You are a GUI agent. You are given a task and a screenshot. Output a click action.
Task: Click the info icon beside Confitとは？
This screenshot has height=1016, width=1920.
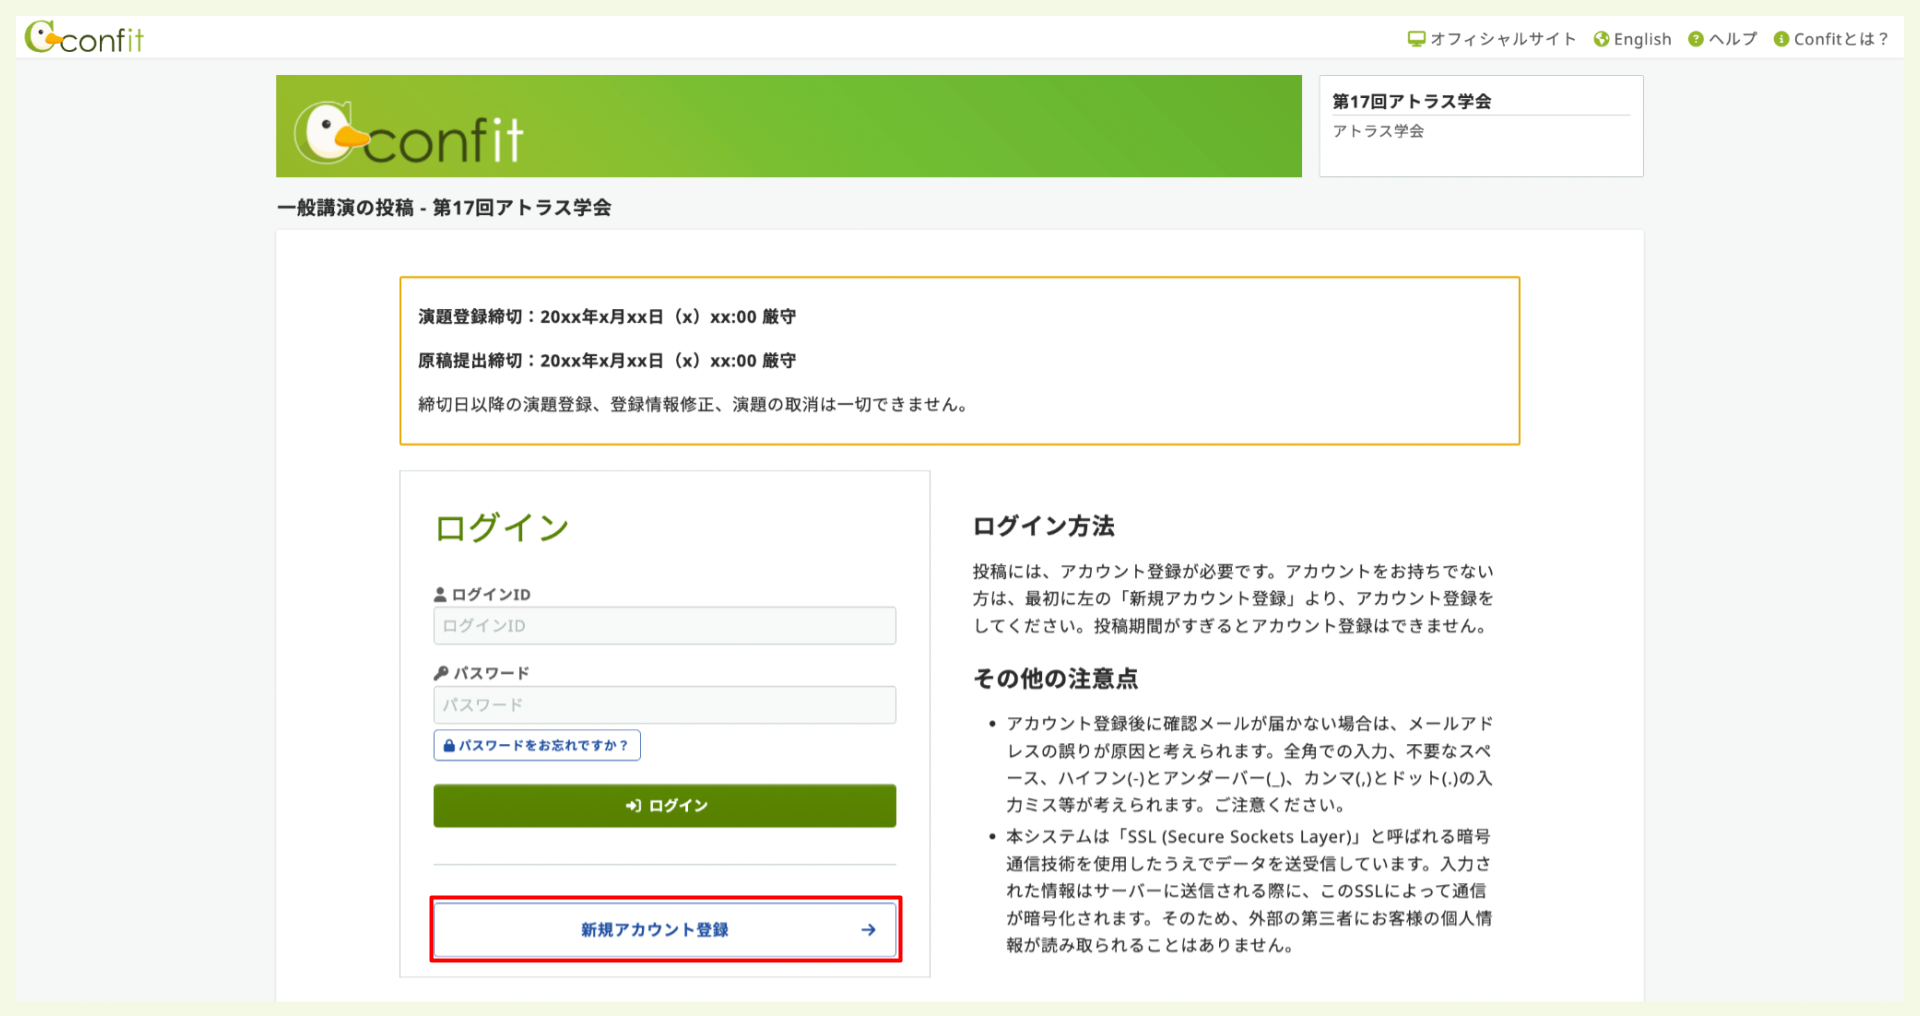(x=1781, y=39)
